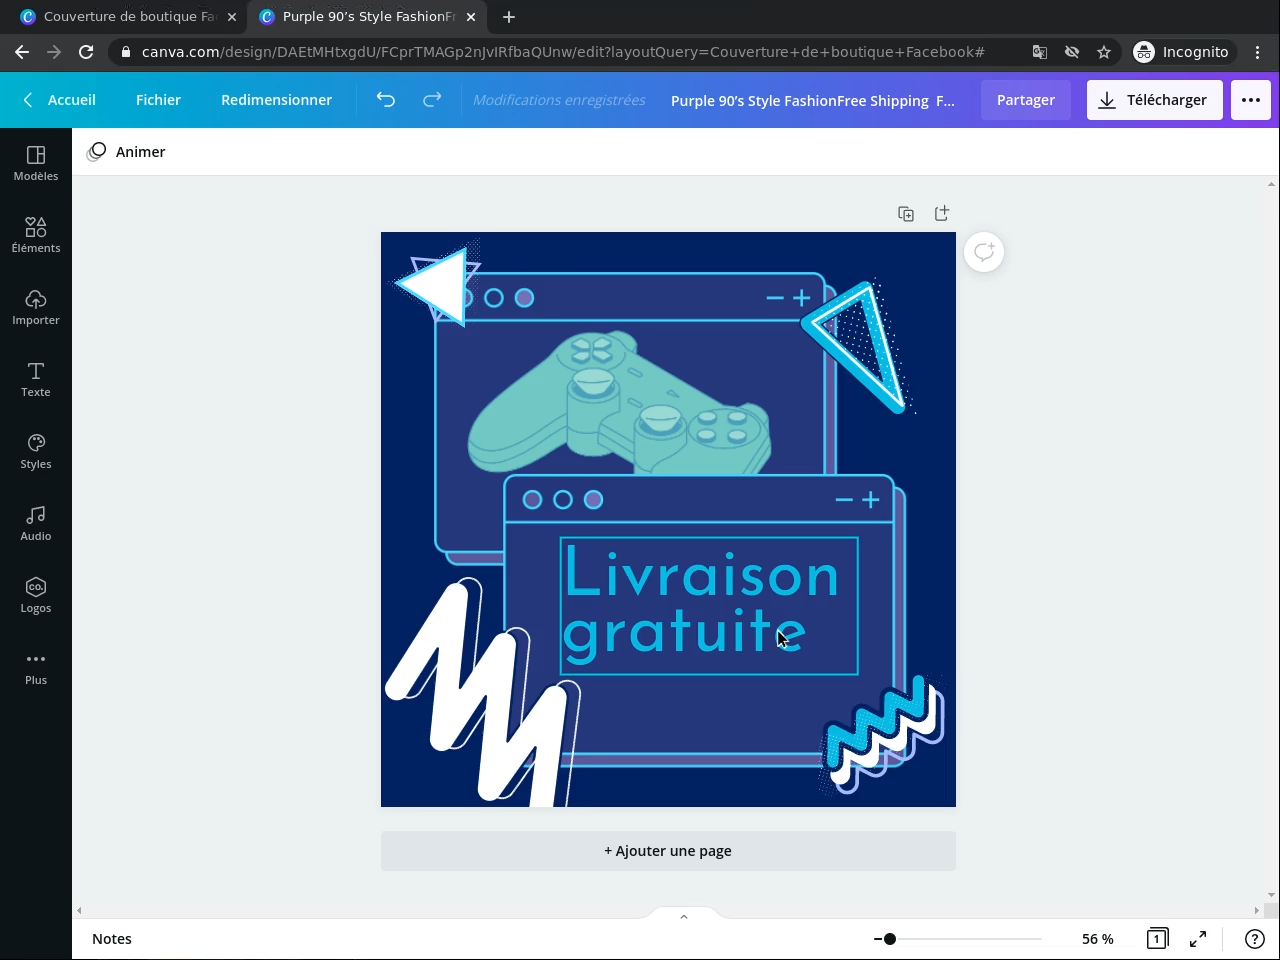This screenshot has width=1280, height=960.
Task: Open the new browser tab
Action: coord(509,17)
